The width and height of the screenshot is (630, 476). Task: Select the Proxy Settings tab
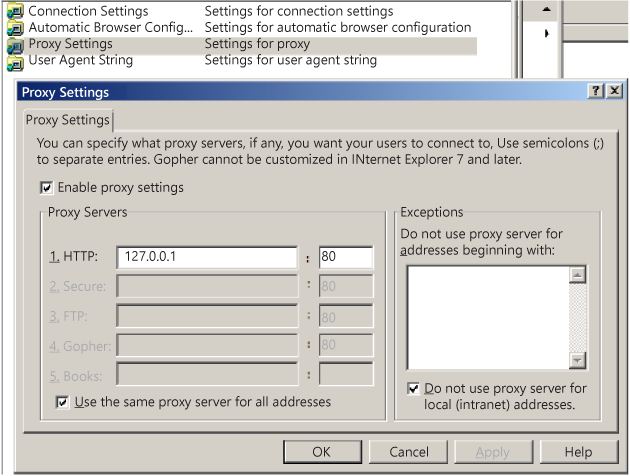click(68, 120)
